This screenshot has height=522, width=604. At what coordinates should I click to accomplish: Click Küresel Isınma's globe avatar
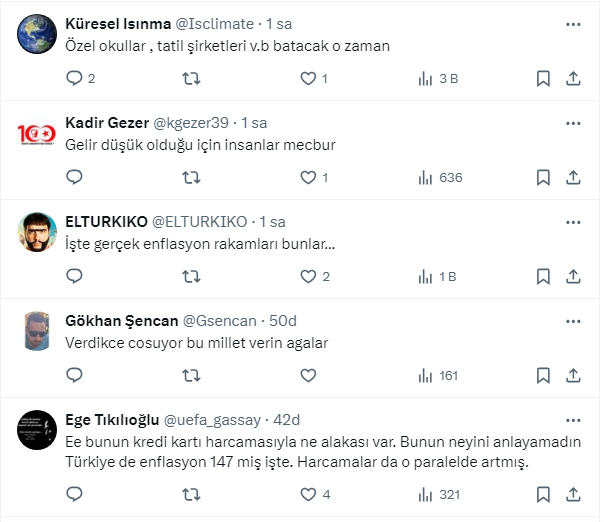(37, 33)
